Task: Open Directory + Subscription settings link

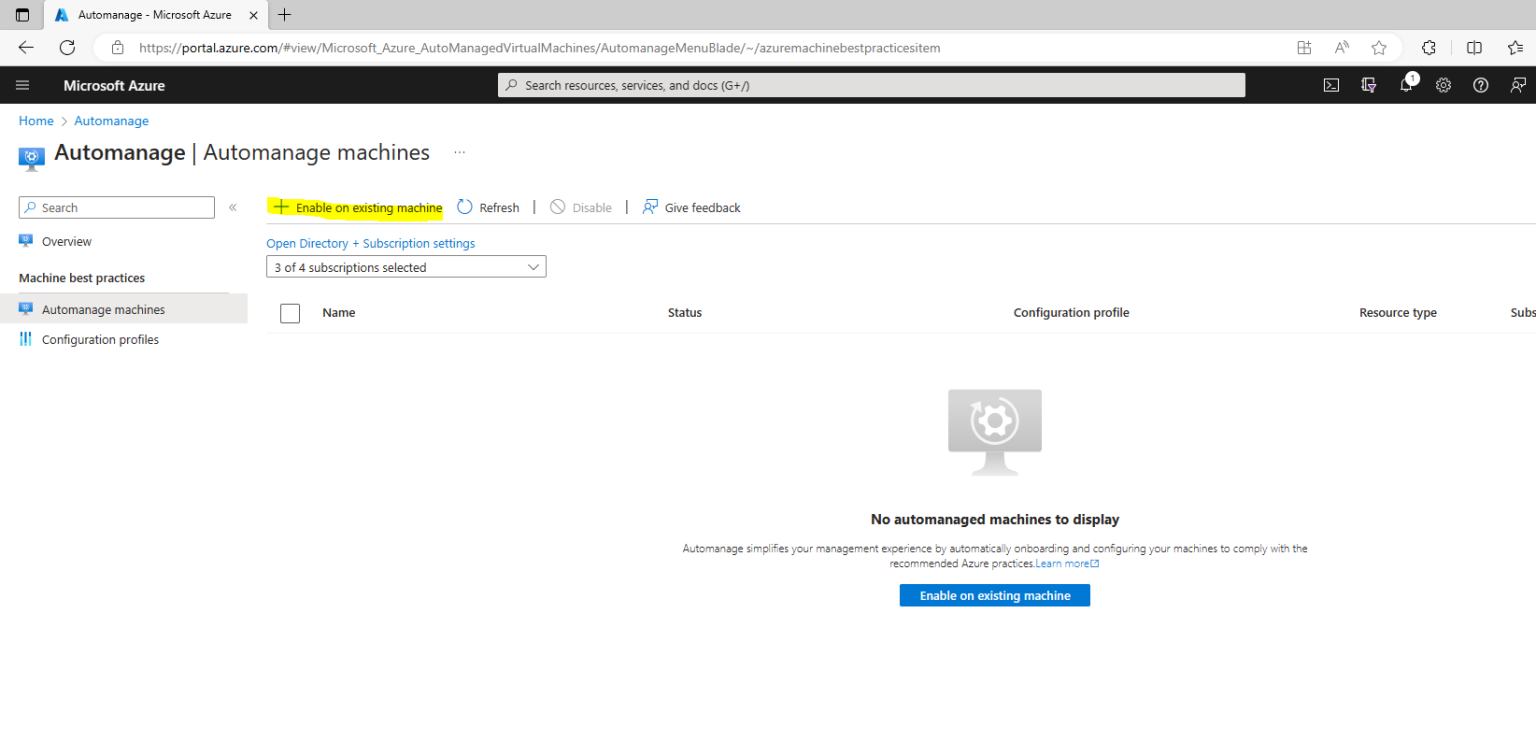Action: pyautogui.click(x=370, y=243)
